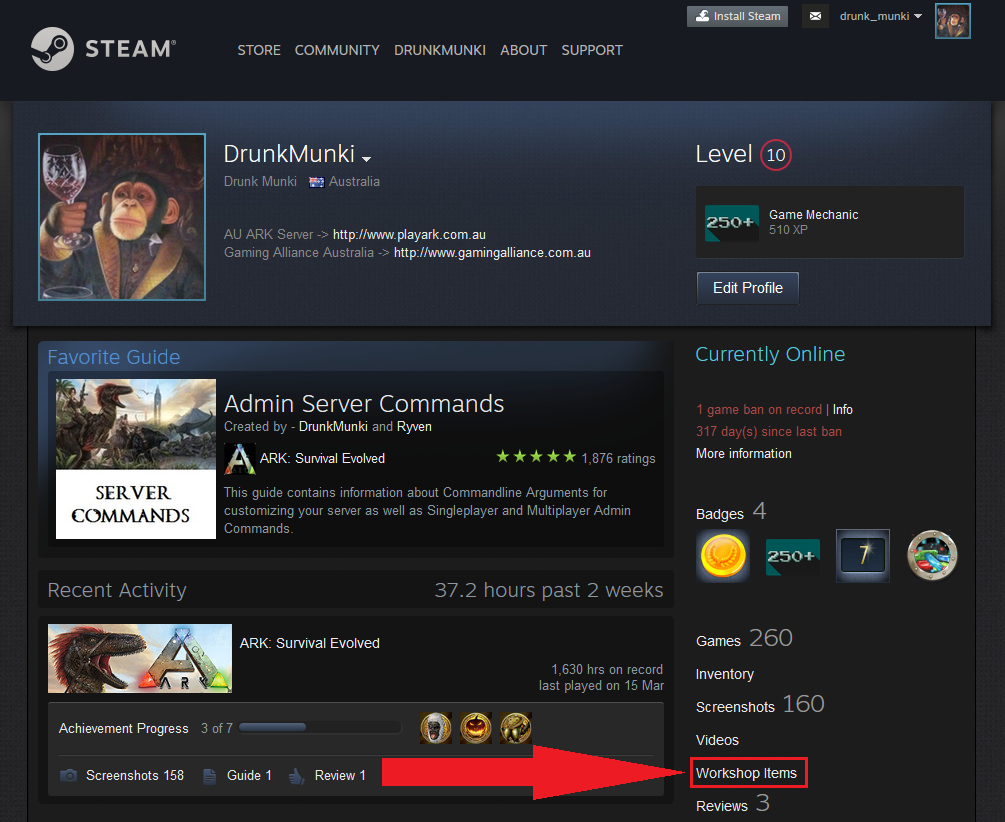Click the pumpkin achievement icon
Image resolution: width=1005 pixels, height=822 pixels.
(476, 728)
